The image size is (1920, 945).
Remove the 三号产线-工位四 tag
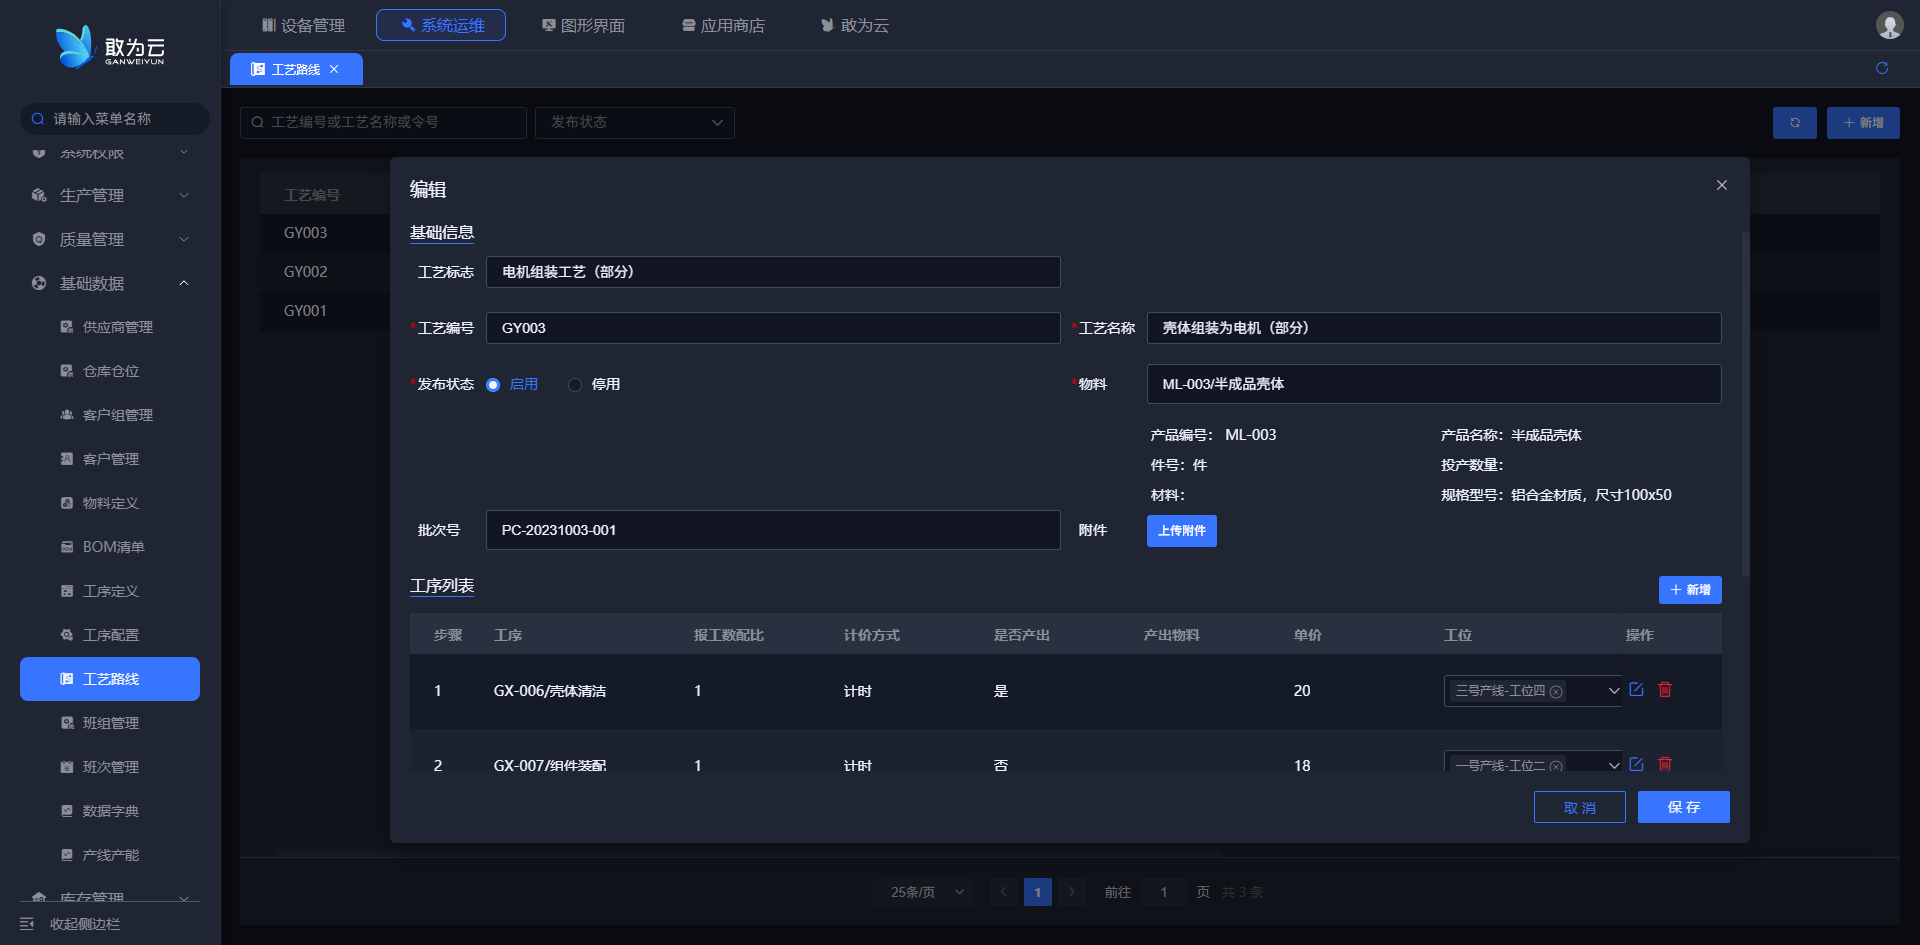1556,692
